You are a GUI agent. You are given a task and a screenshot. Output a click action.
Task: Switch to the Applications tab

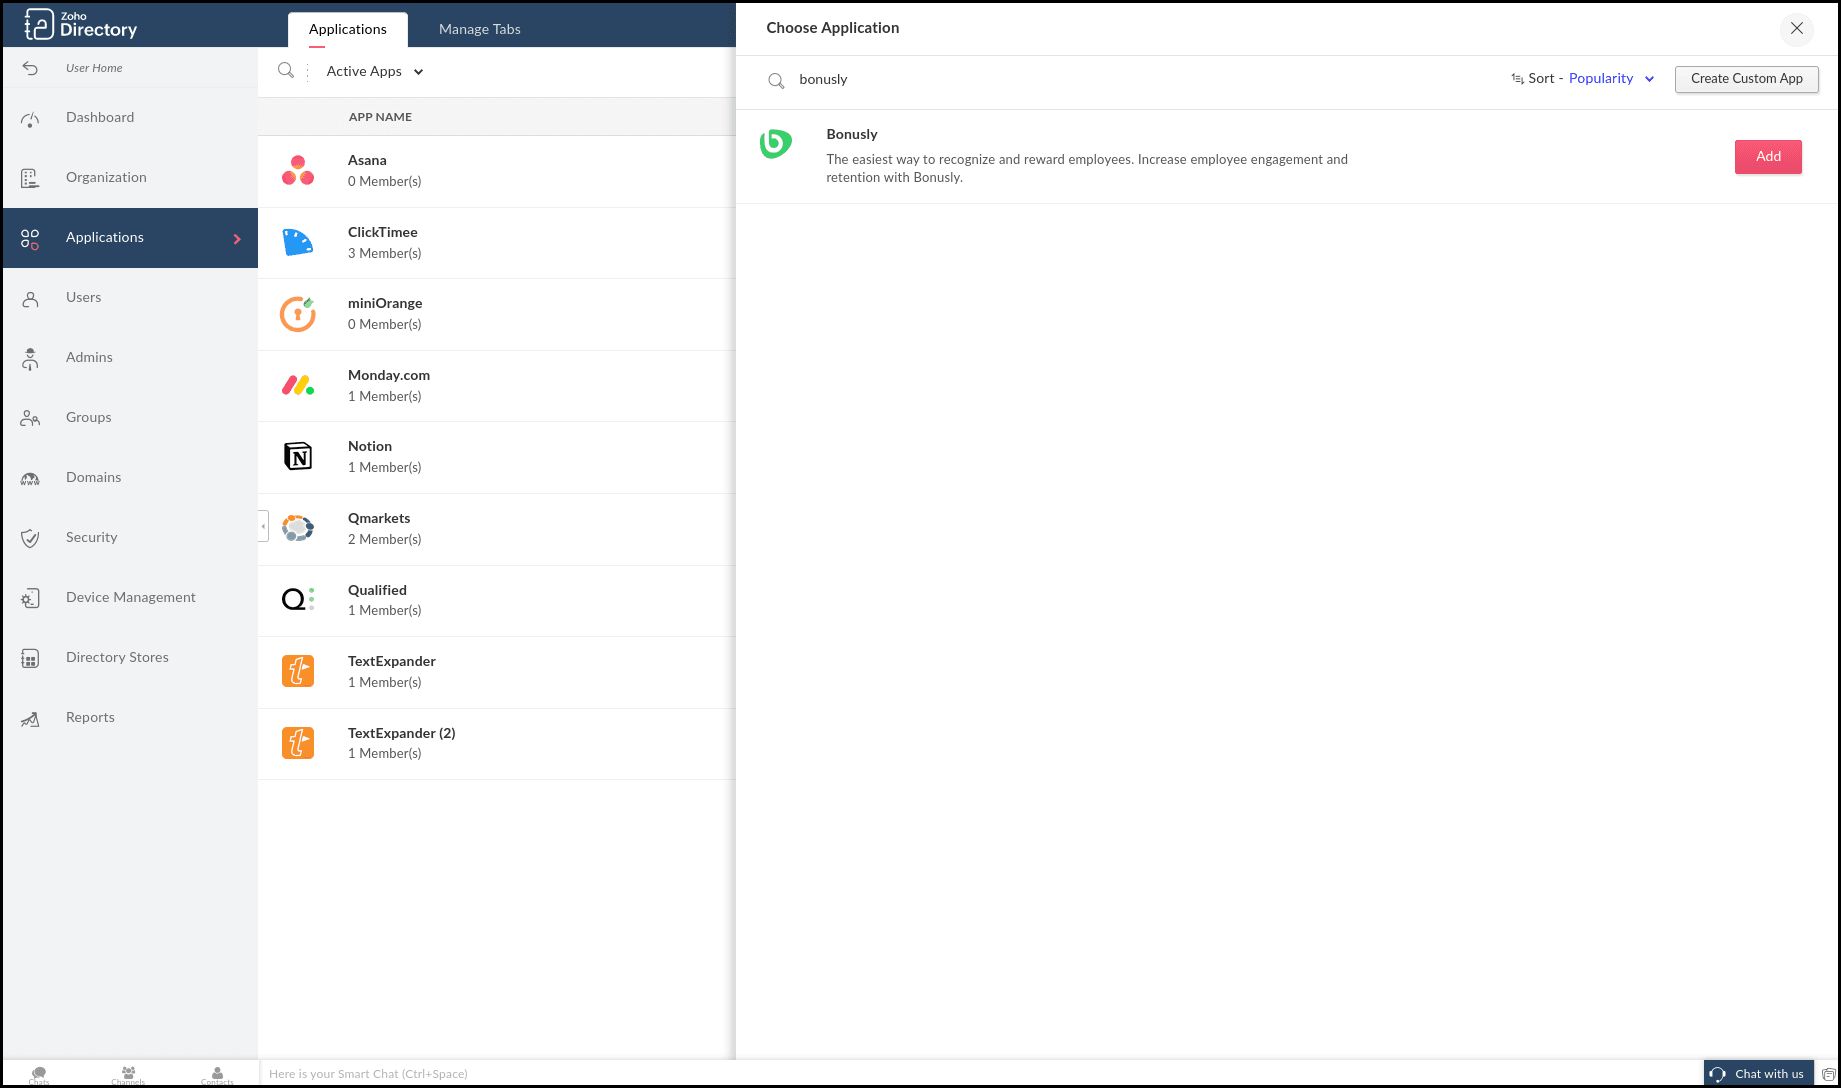[x=348, y=29]
